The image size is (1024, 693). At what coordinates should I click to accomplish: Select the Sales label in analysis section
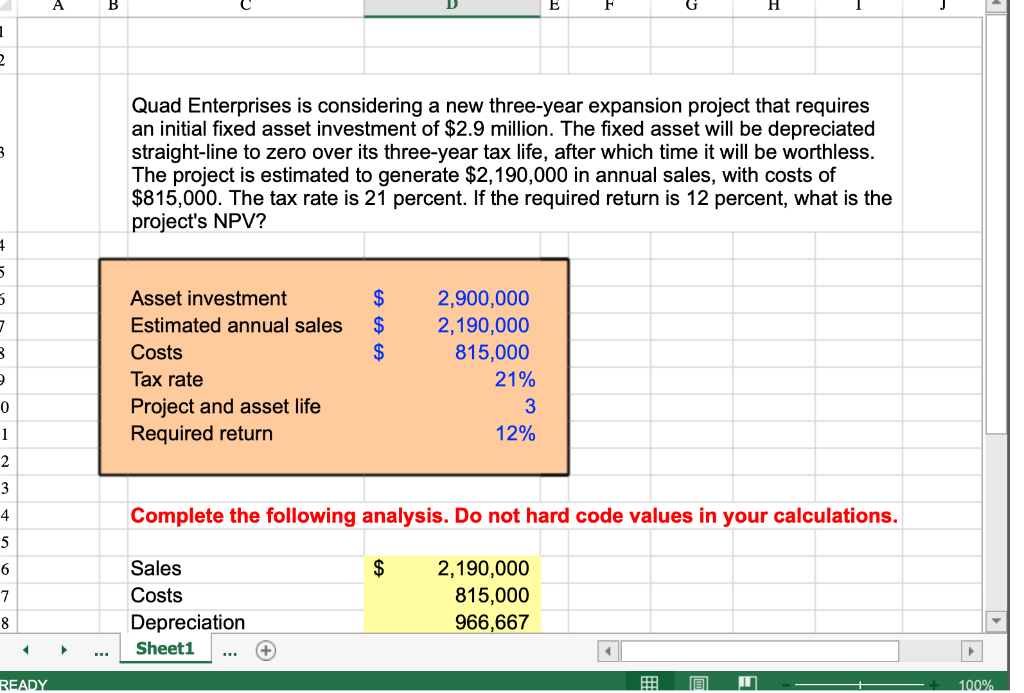(246, 568)
